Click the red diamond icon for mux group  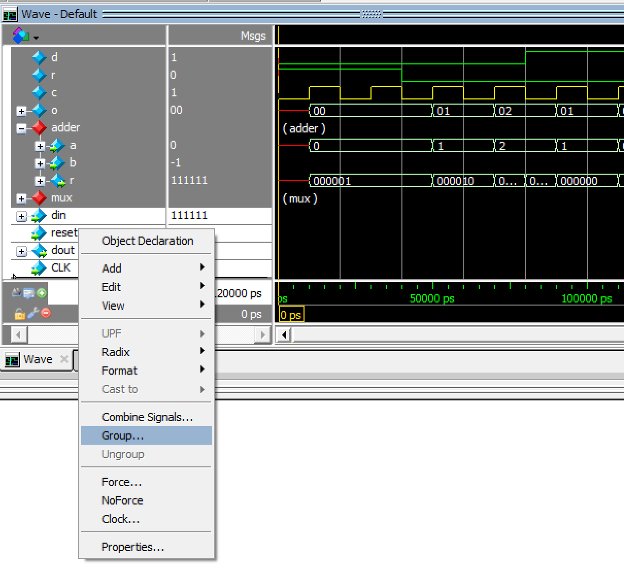point(39,198)
